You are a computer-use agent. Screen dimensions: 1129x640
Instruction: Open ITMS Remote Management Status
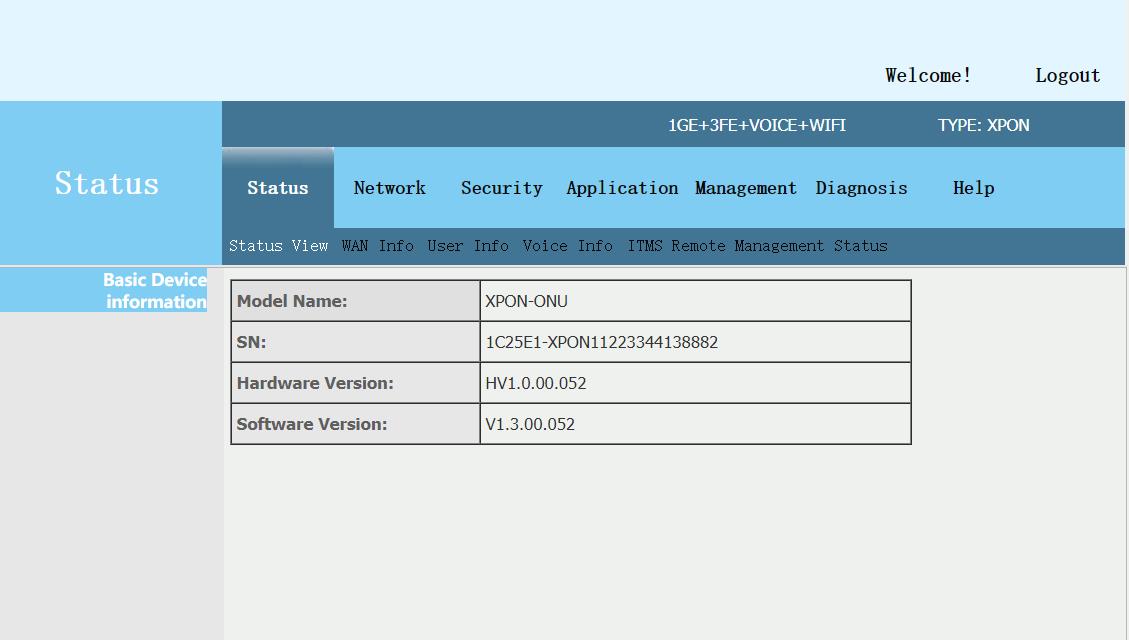pyautogui.click(x=757, y=246)
